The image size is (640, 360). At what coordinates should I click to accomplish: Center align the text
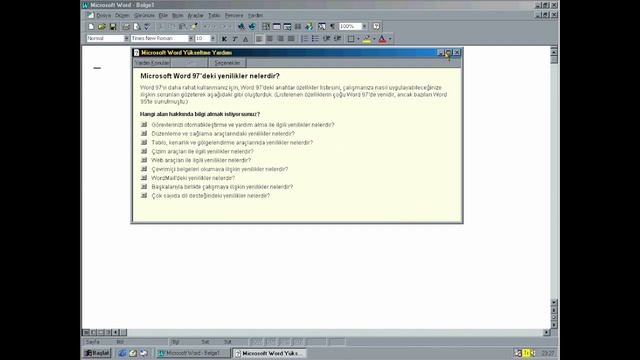(270, 39)
